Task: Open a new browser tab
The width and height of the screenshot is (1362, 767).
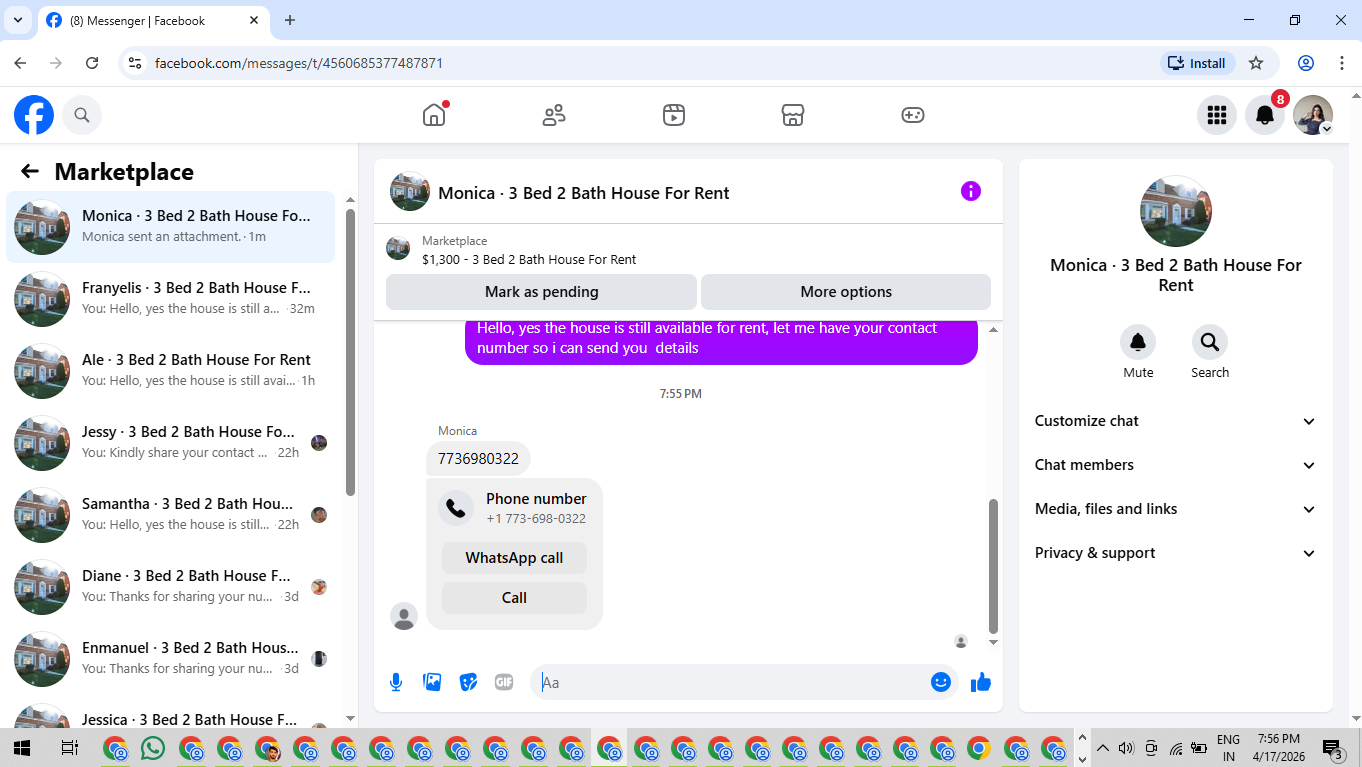Action: [x=290, y=20]
